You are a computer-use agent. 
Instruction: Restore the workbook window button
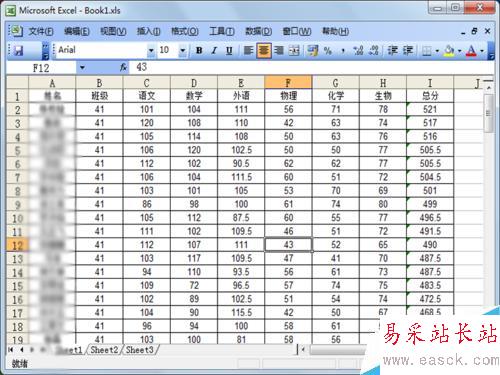pos(474,31)
